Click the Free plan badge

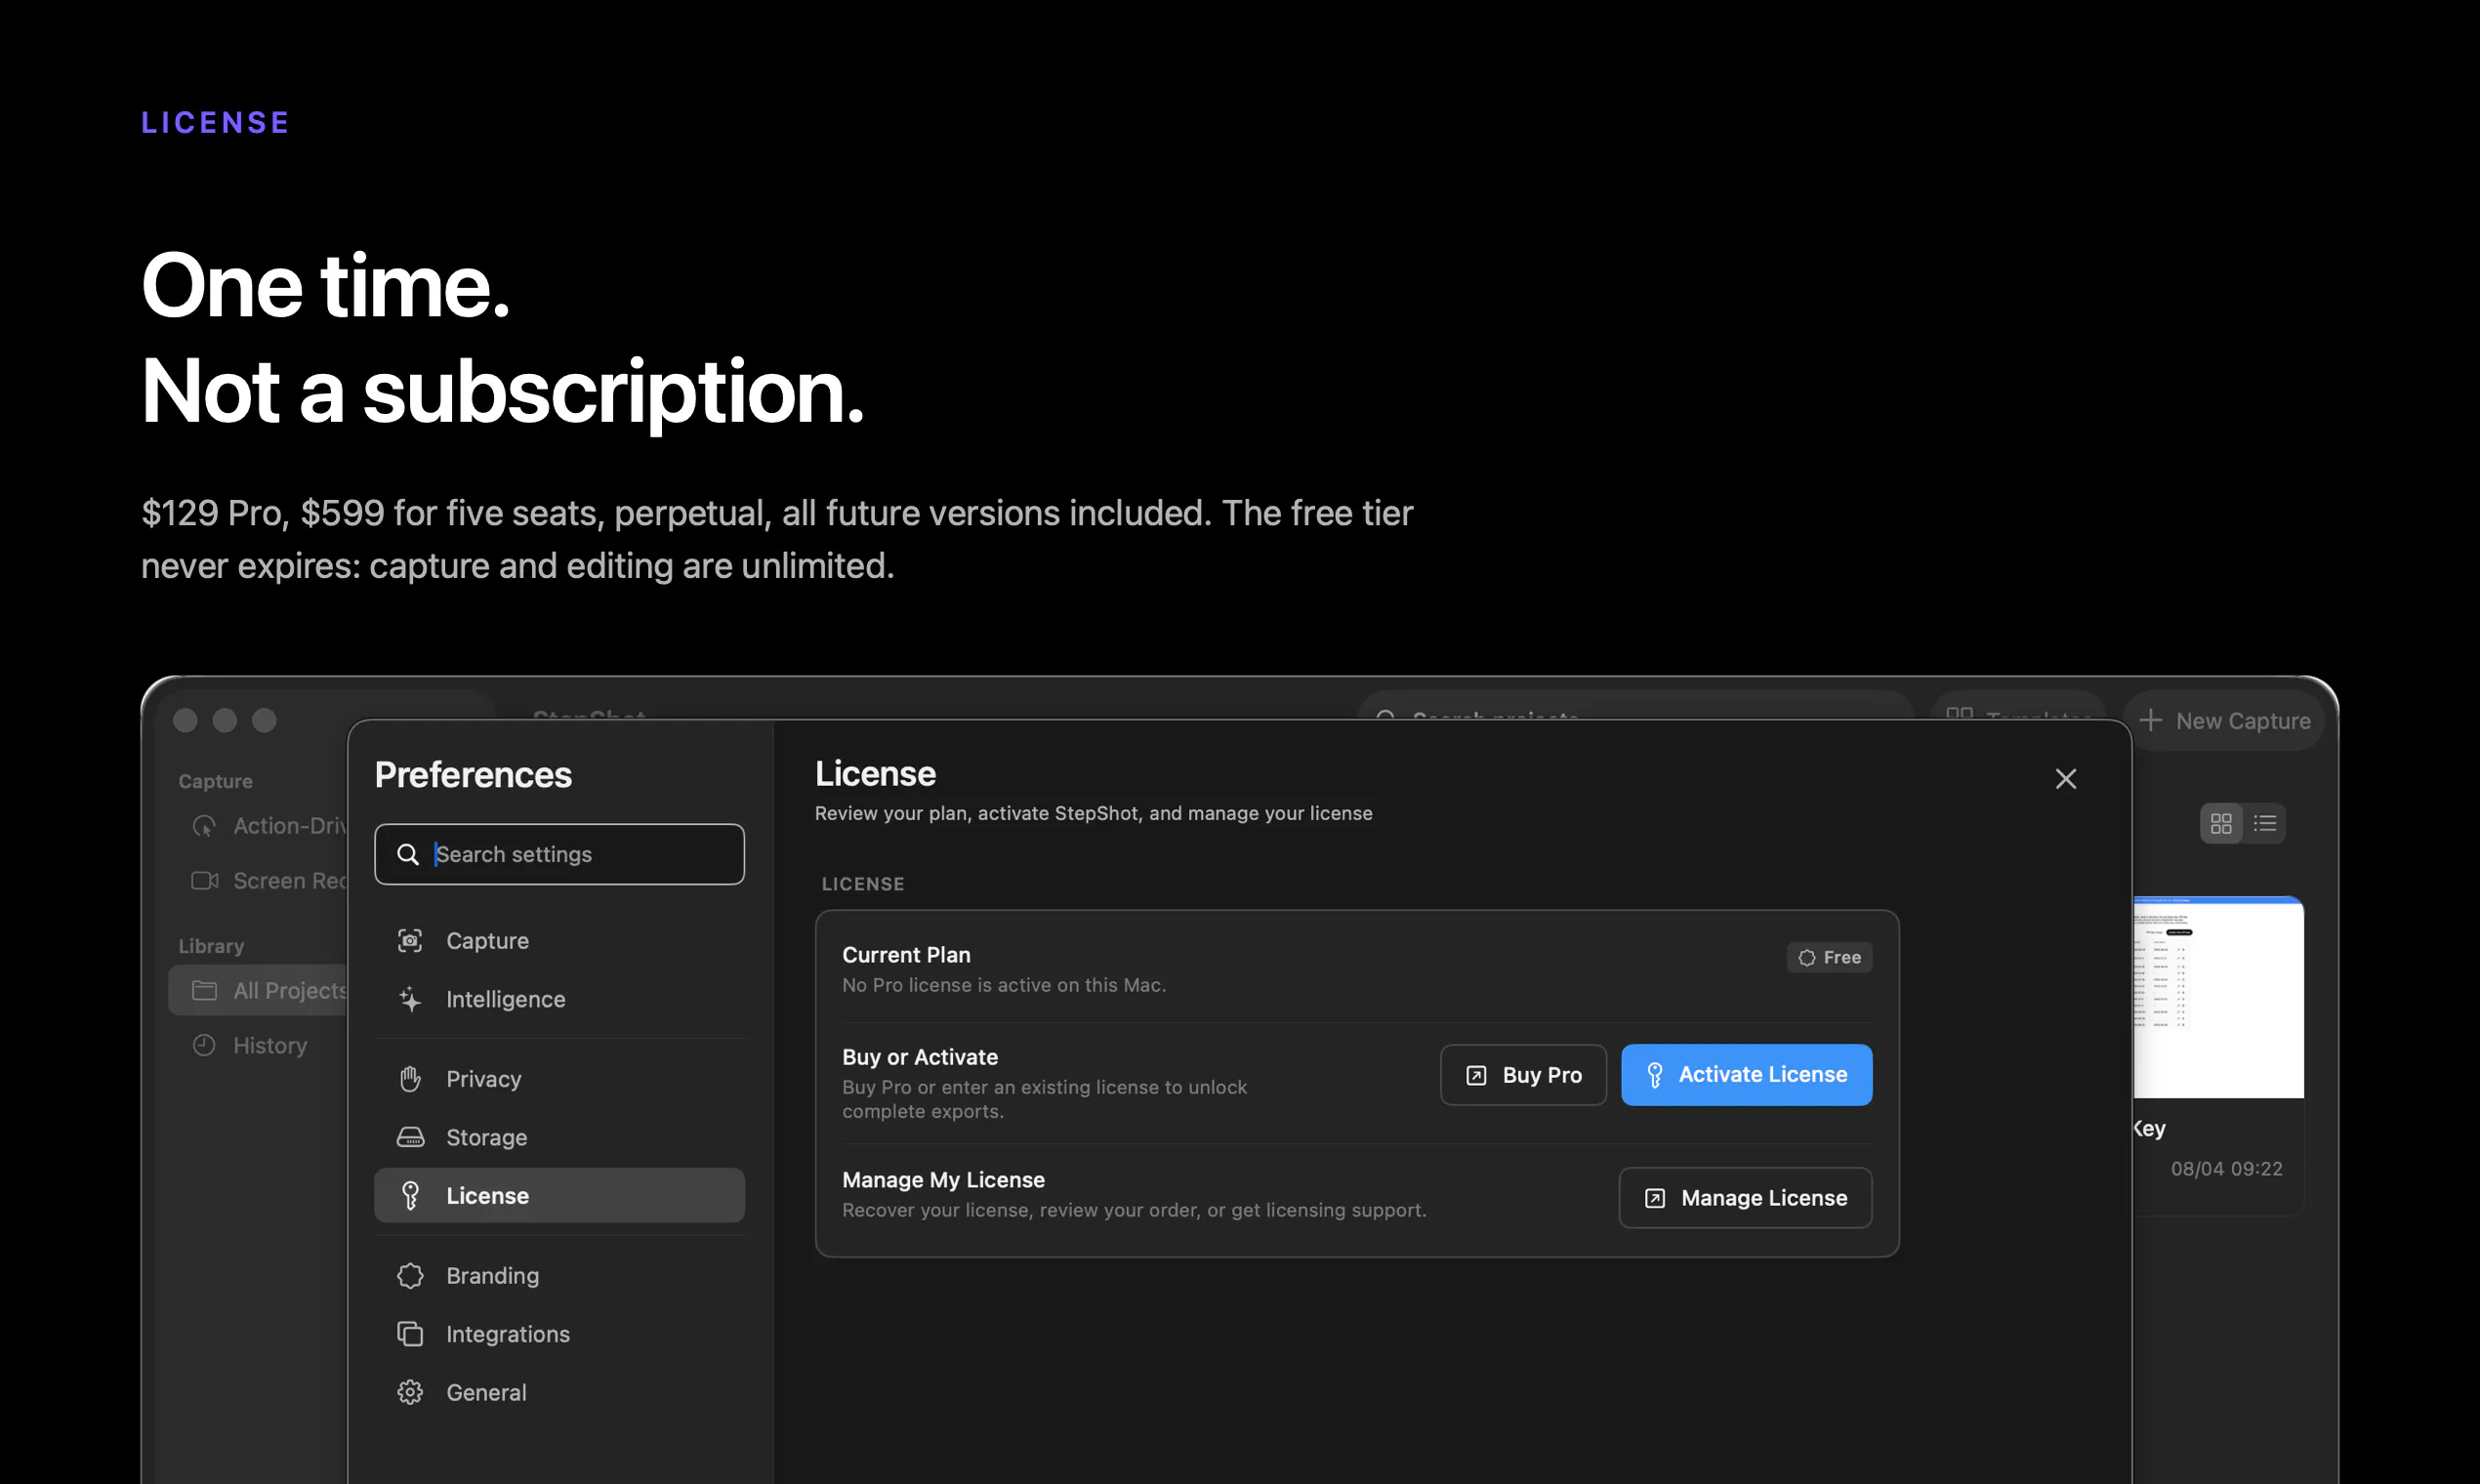(1829, 957)
